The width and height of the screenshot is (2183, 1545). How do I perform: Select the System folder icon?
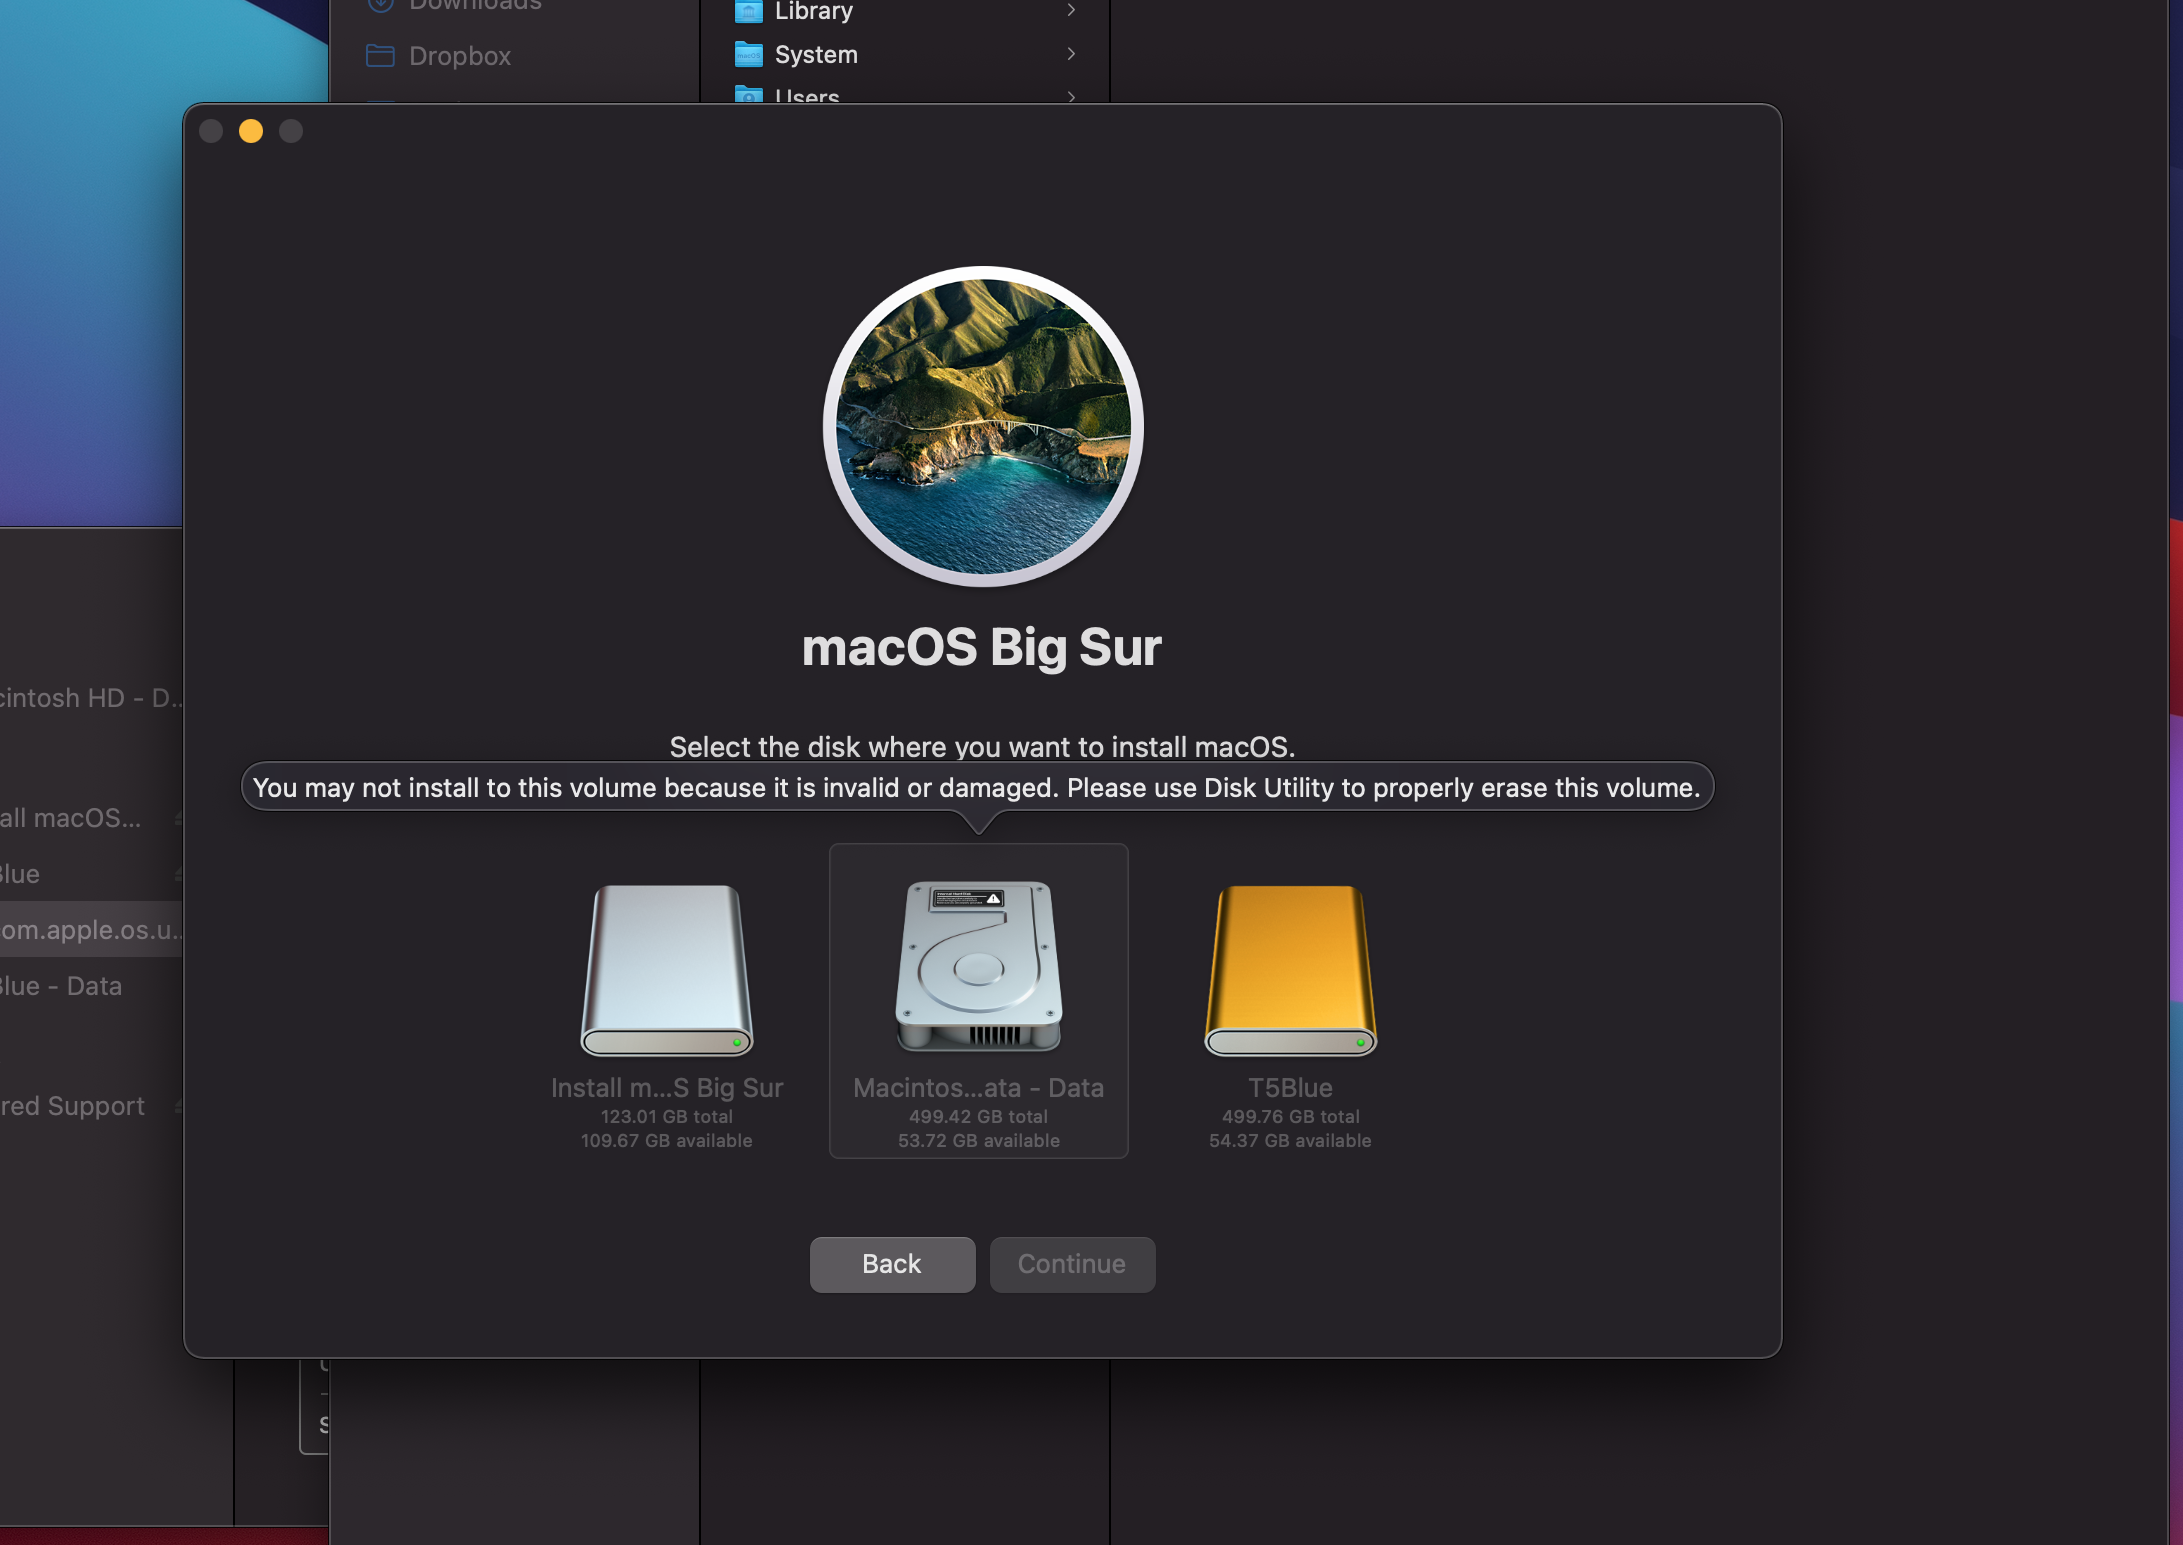point(749,54)
